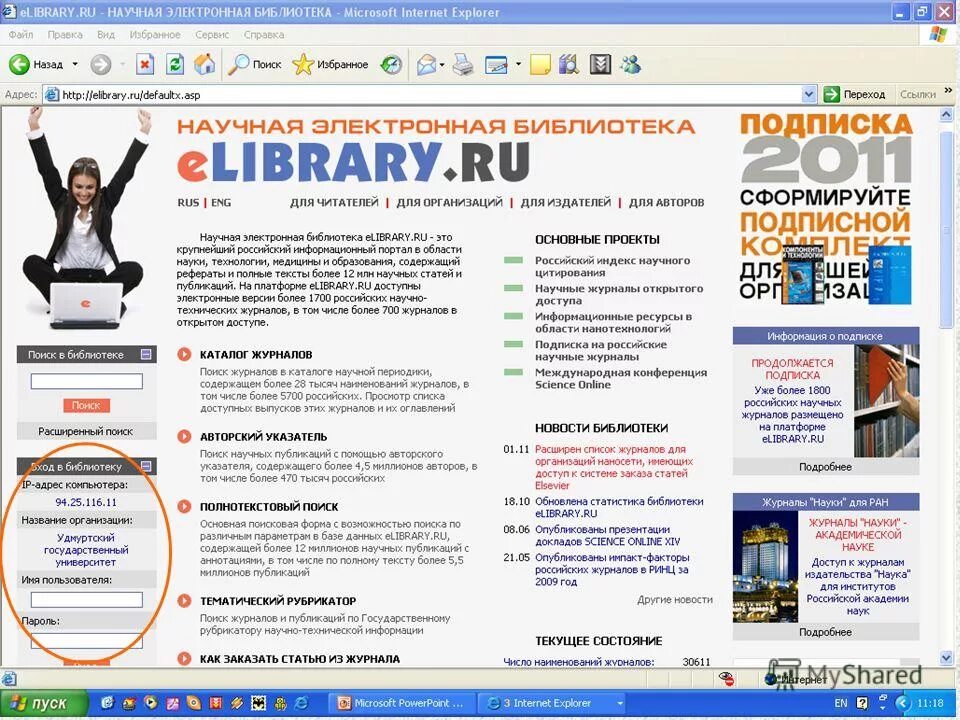Image resolution: width=960 pixels, height=720 pixels.
Task: Open the Файл menu
Action: pos(21,34)
